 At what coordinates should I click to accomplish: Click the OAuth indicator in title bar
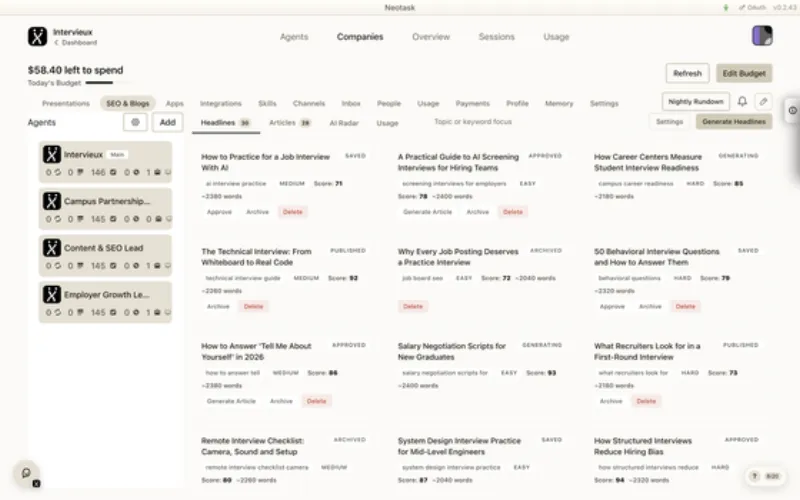click(753, 8)
